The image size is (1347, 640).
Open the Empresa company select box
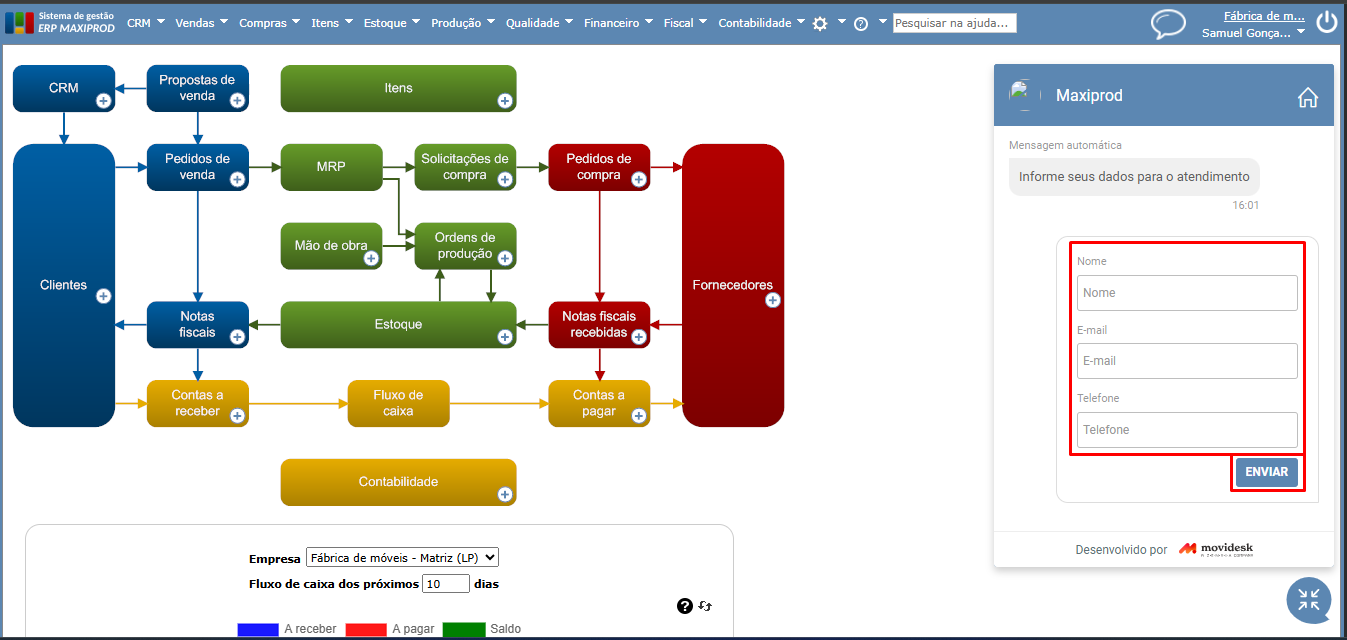click(x=402, y=558)
